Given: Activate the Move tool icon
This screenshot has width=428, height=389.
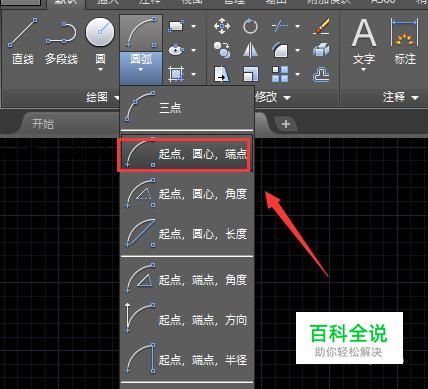Looking at the screenshot, I should pyautogui.click(x=222, y=26).
